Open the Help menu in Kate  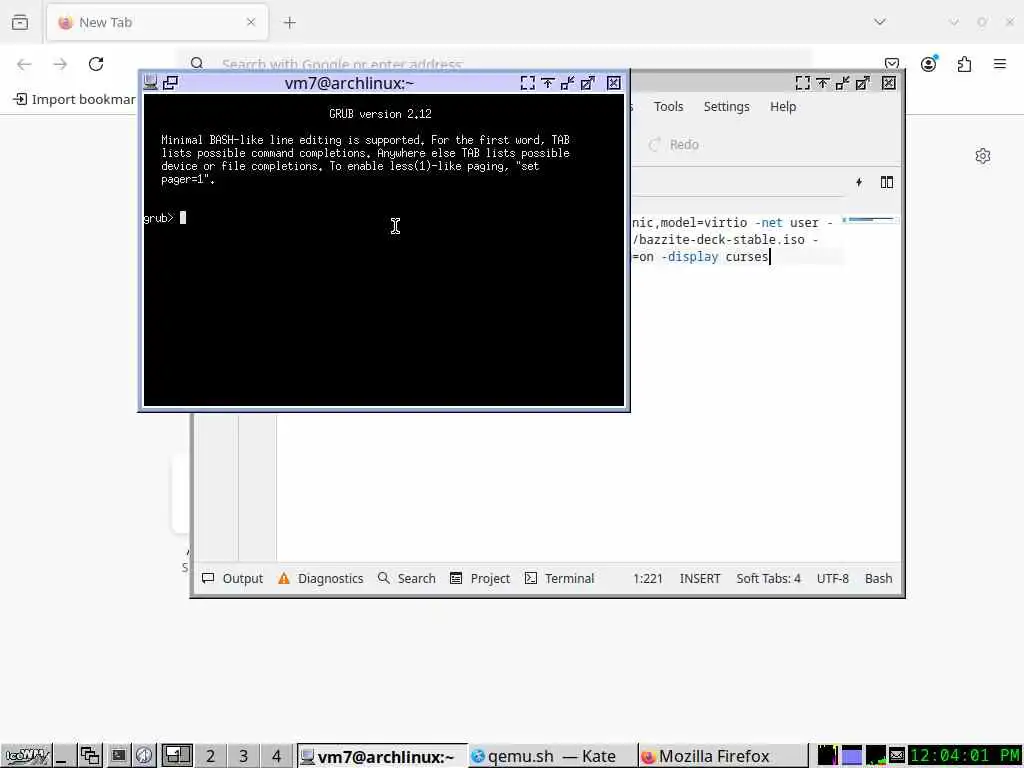(782, 106)
